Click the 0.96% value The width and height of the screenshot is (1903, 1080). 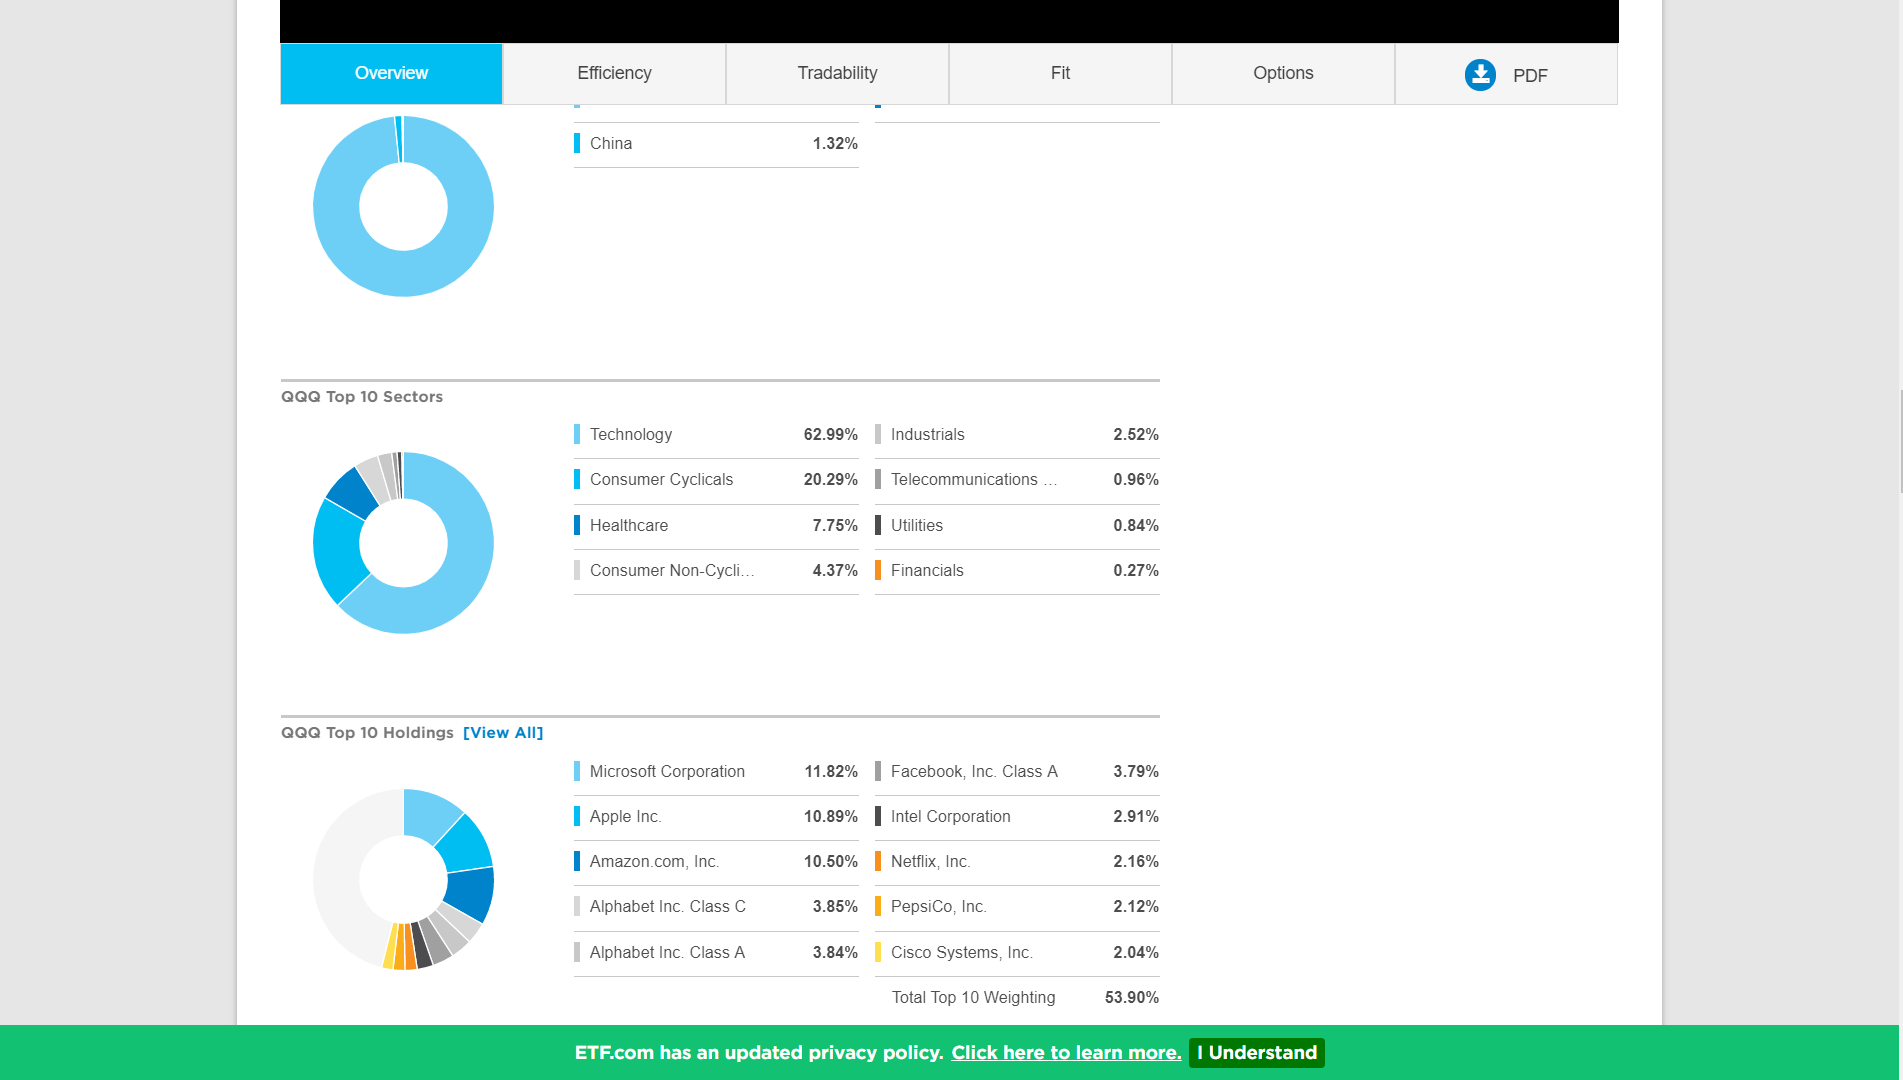click(1136, 479)
